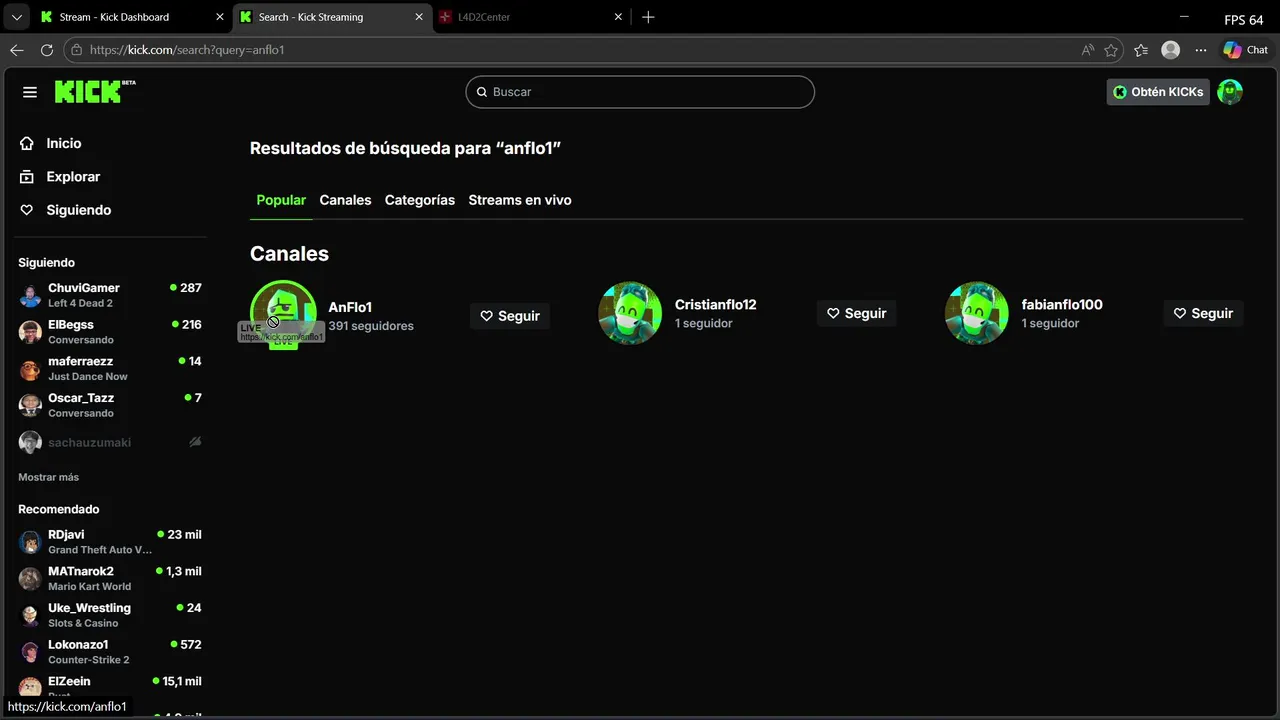Click the Obtén KICKs button
The image size is (1280, 720).
1158,92
